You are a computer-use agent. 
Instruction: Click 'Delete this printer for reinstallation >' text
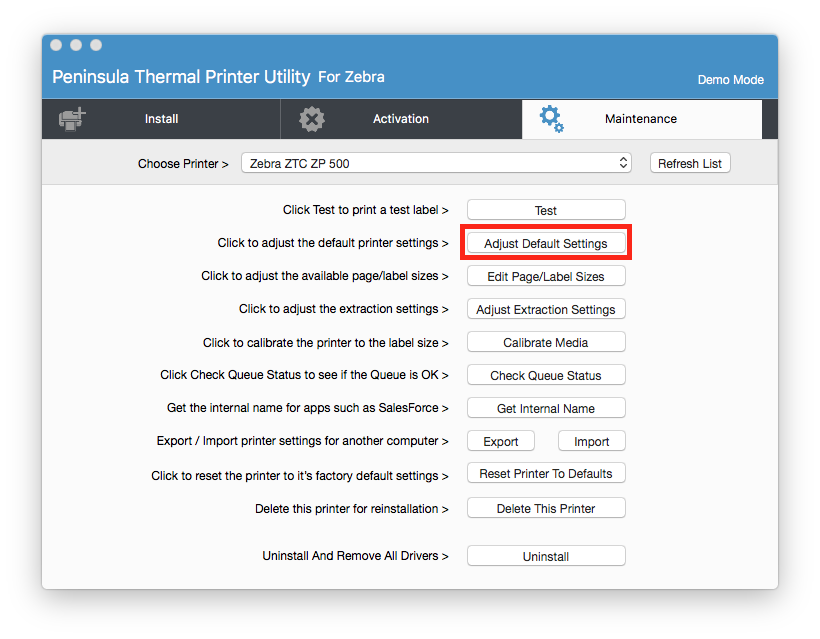[351, 508]
